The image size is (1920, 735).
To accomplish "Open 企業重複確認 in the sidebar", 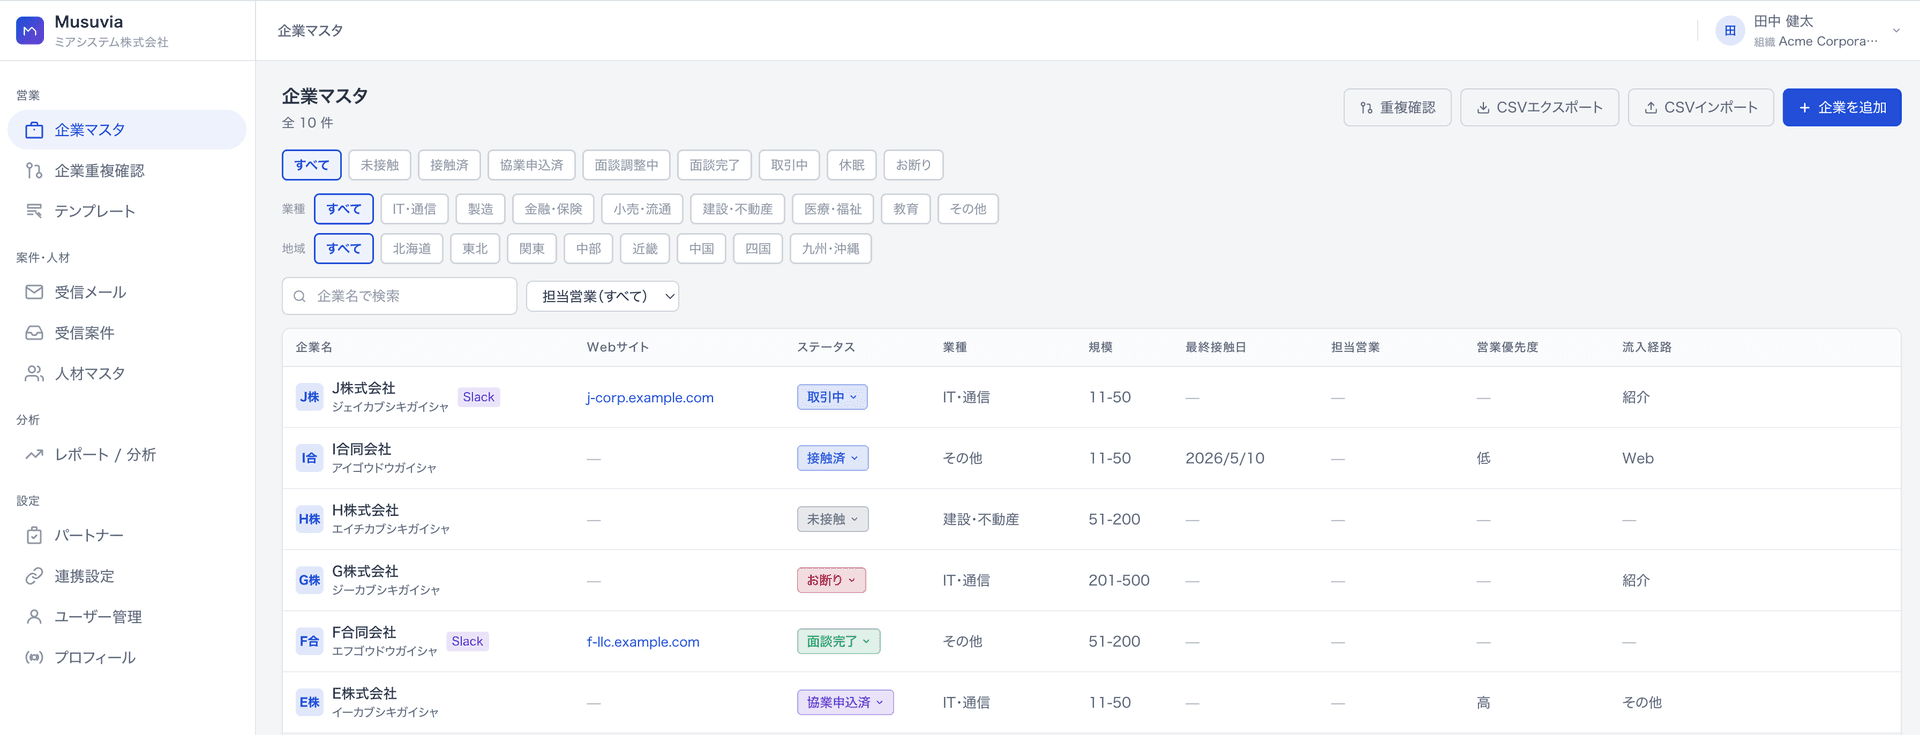I will (127, 171).
